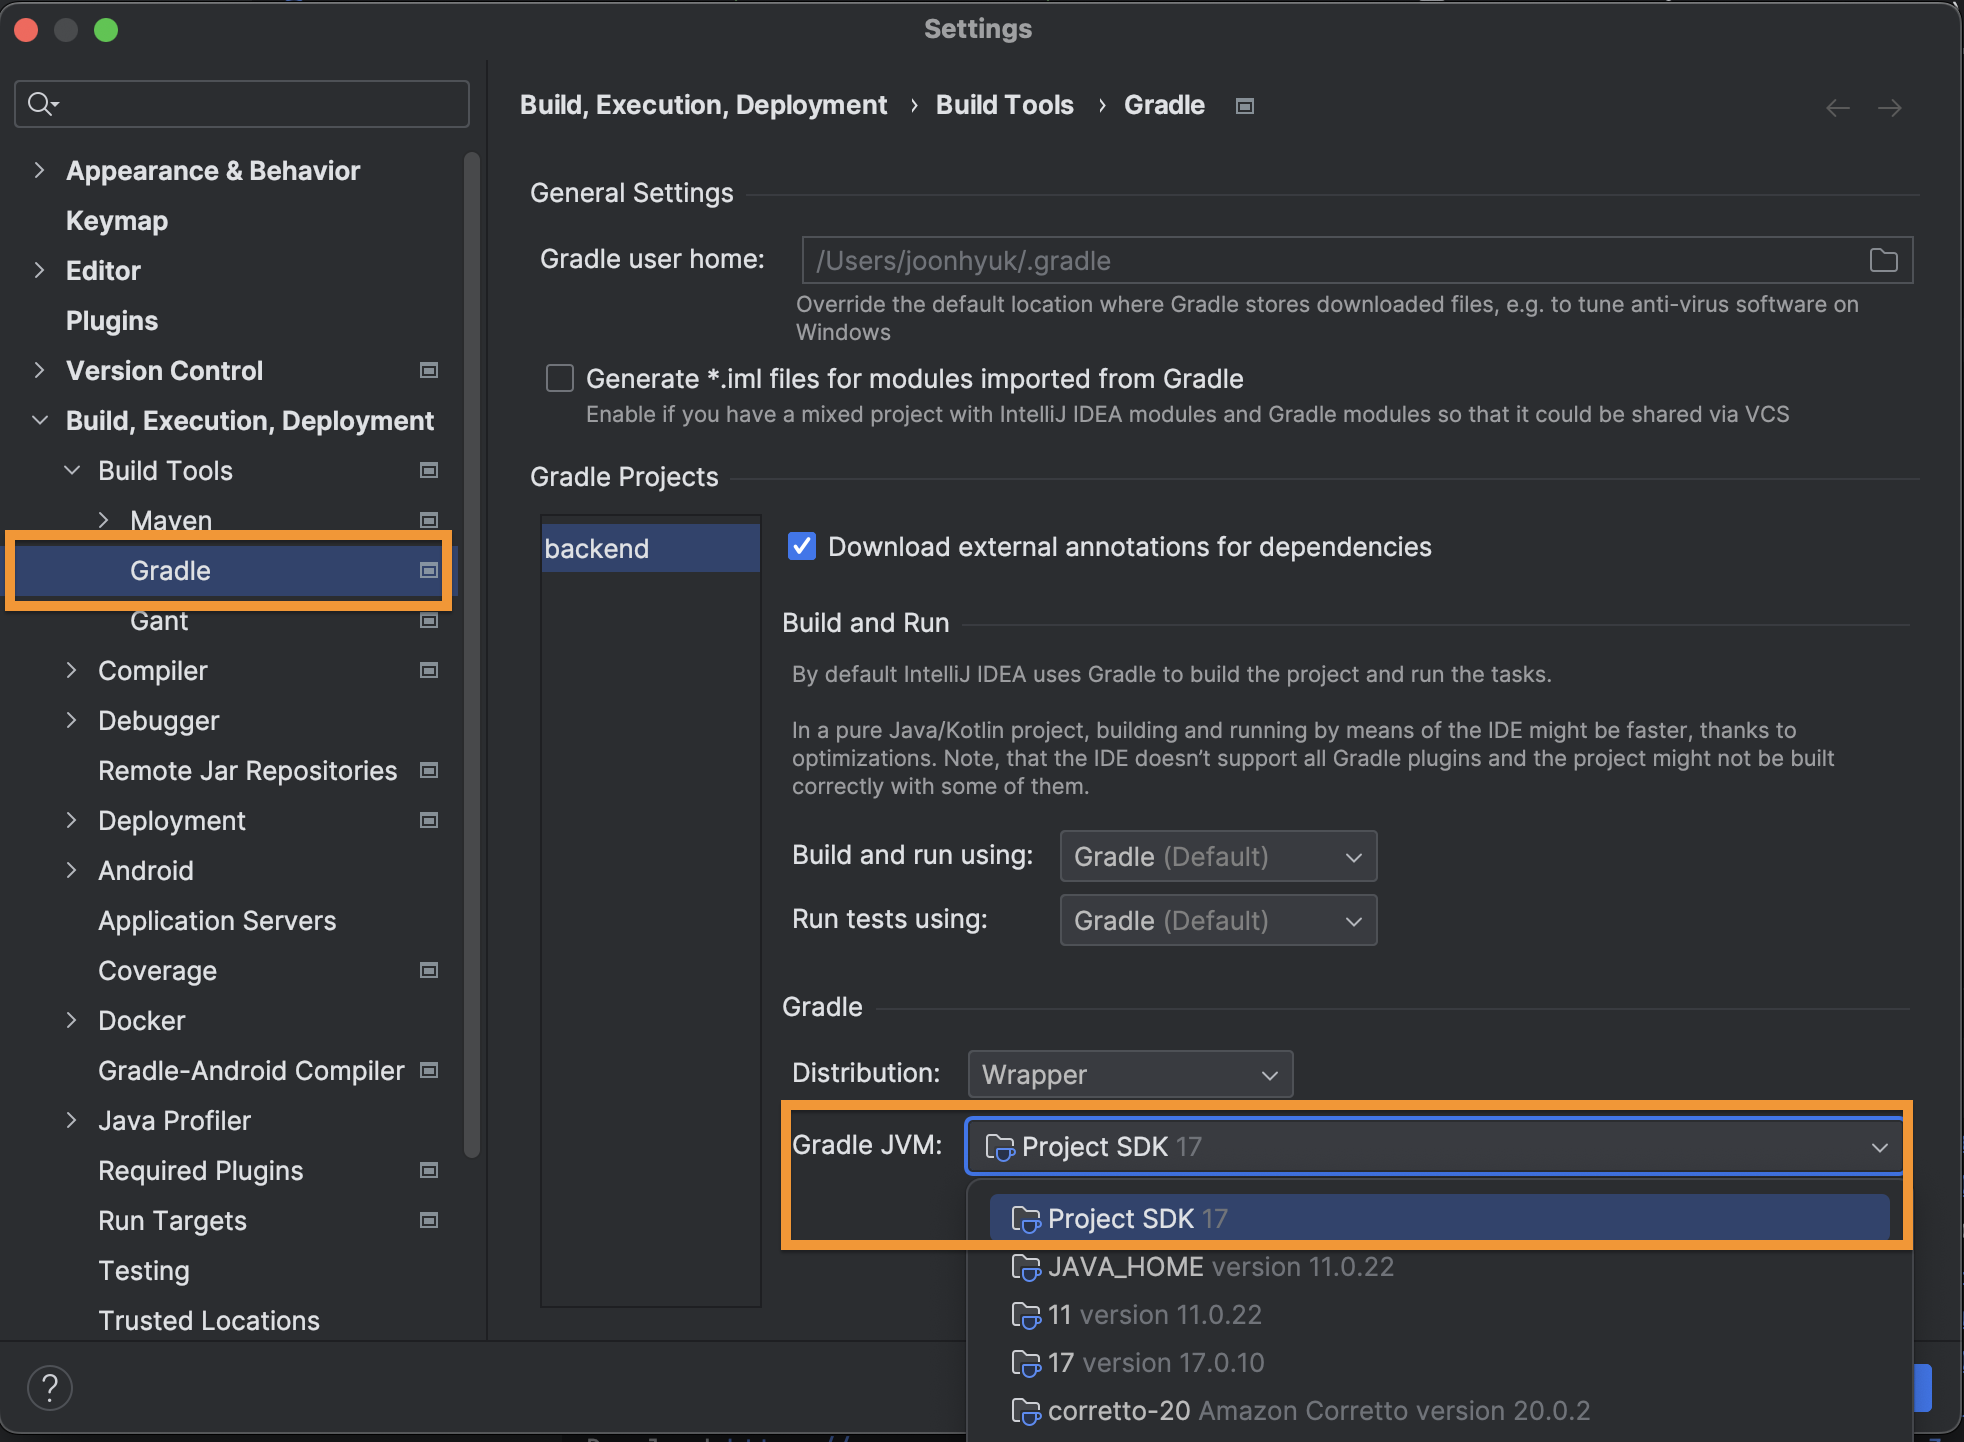This screenshot has width=1964, height=1442.
Task: Click the folder browse icon in Gradle user home
Action: tap(1883, 261)
